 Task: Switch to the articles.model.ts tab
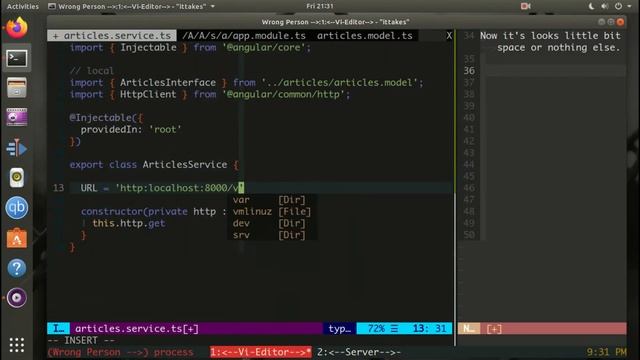pos(364,36)
